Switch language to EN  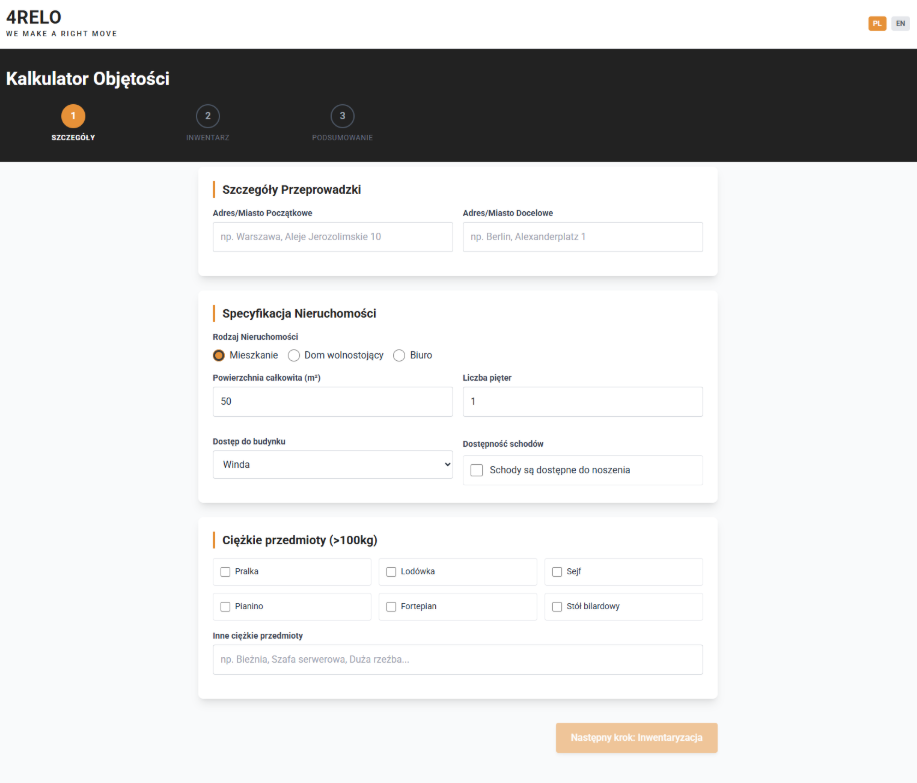click(900, 23)
